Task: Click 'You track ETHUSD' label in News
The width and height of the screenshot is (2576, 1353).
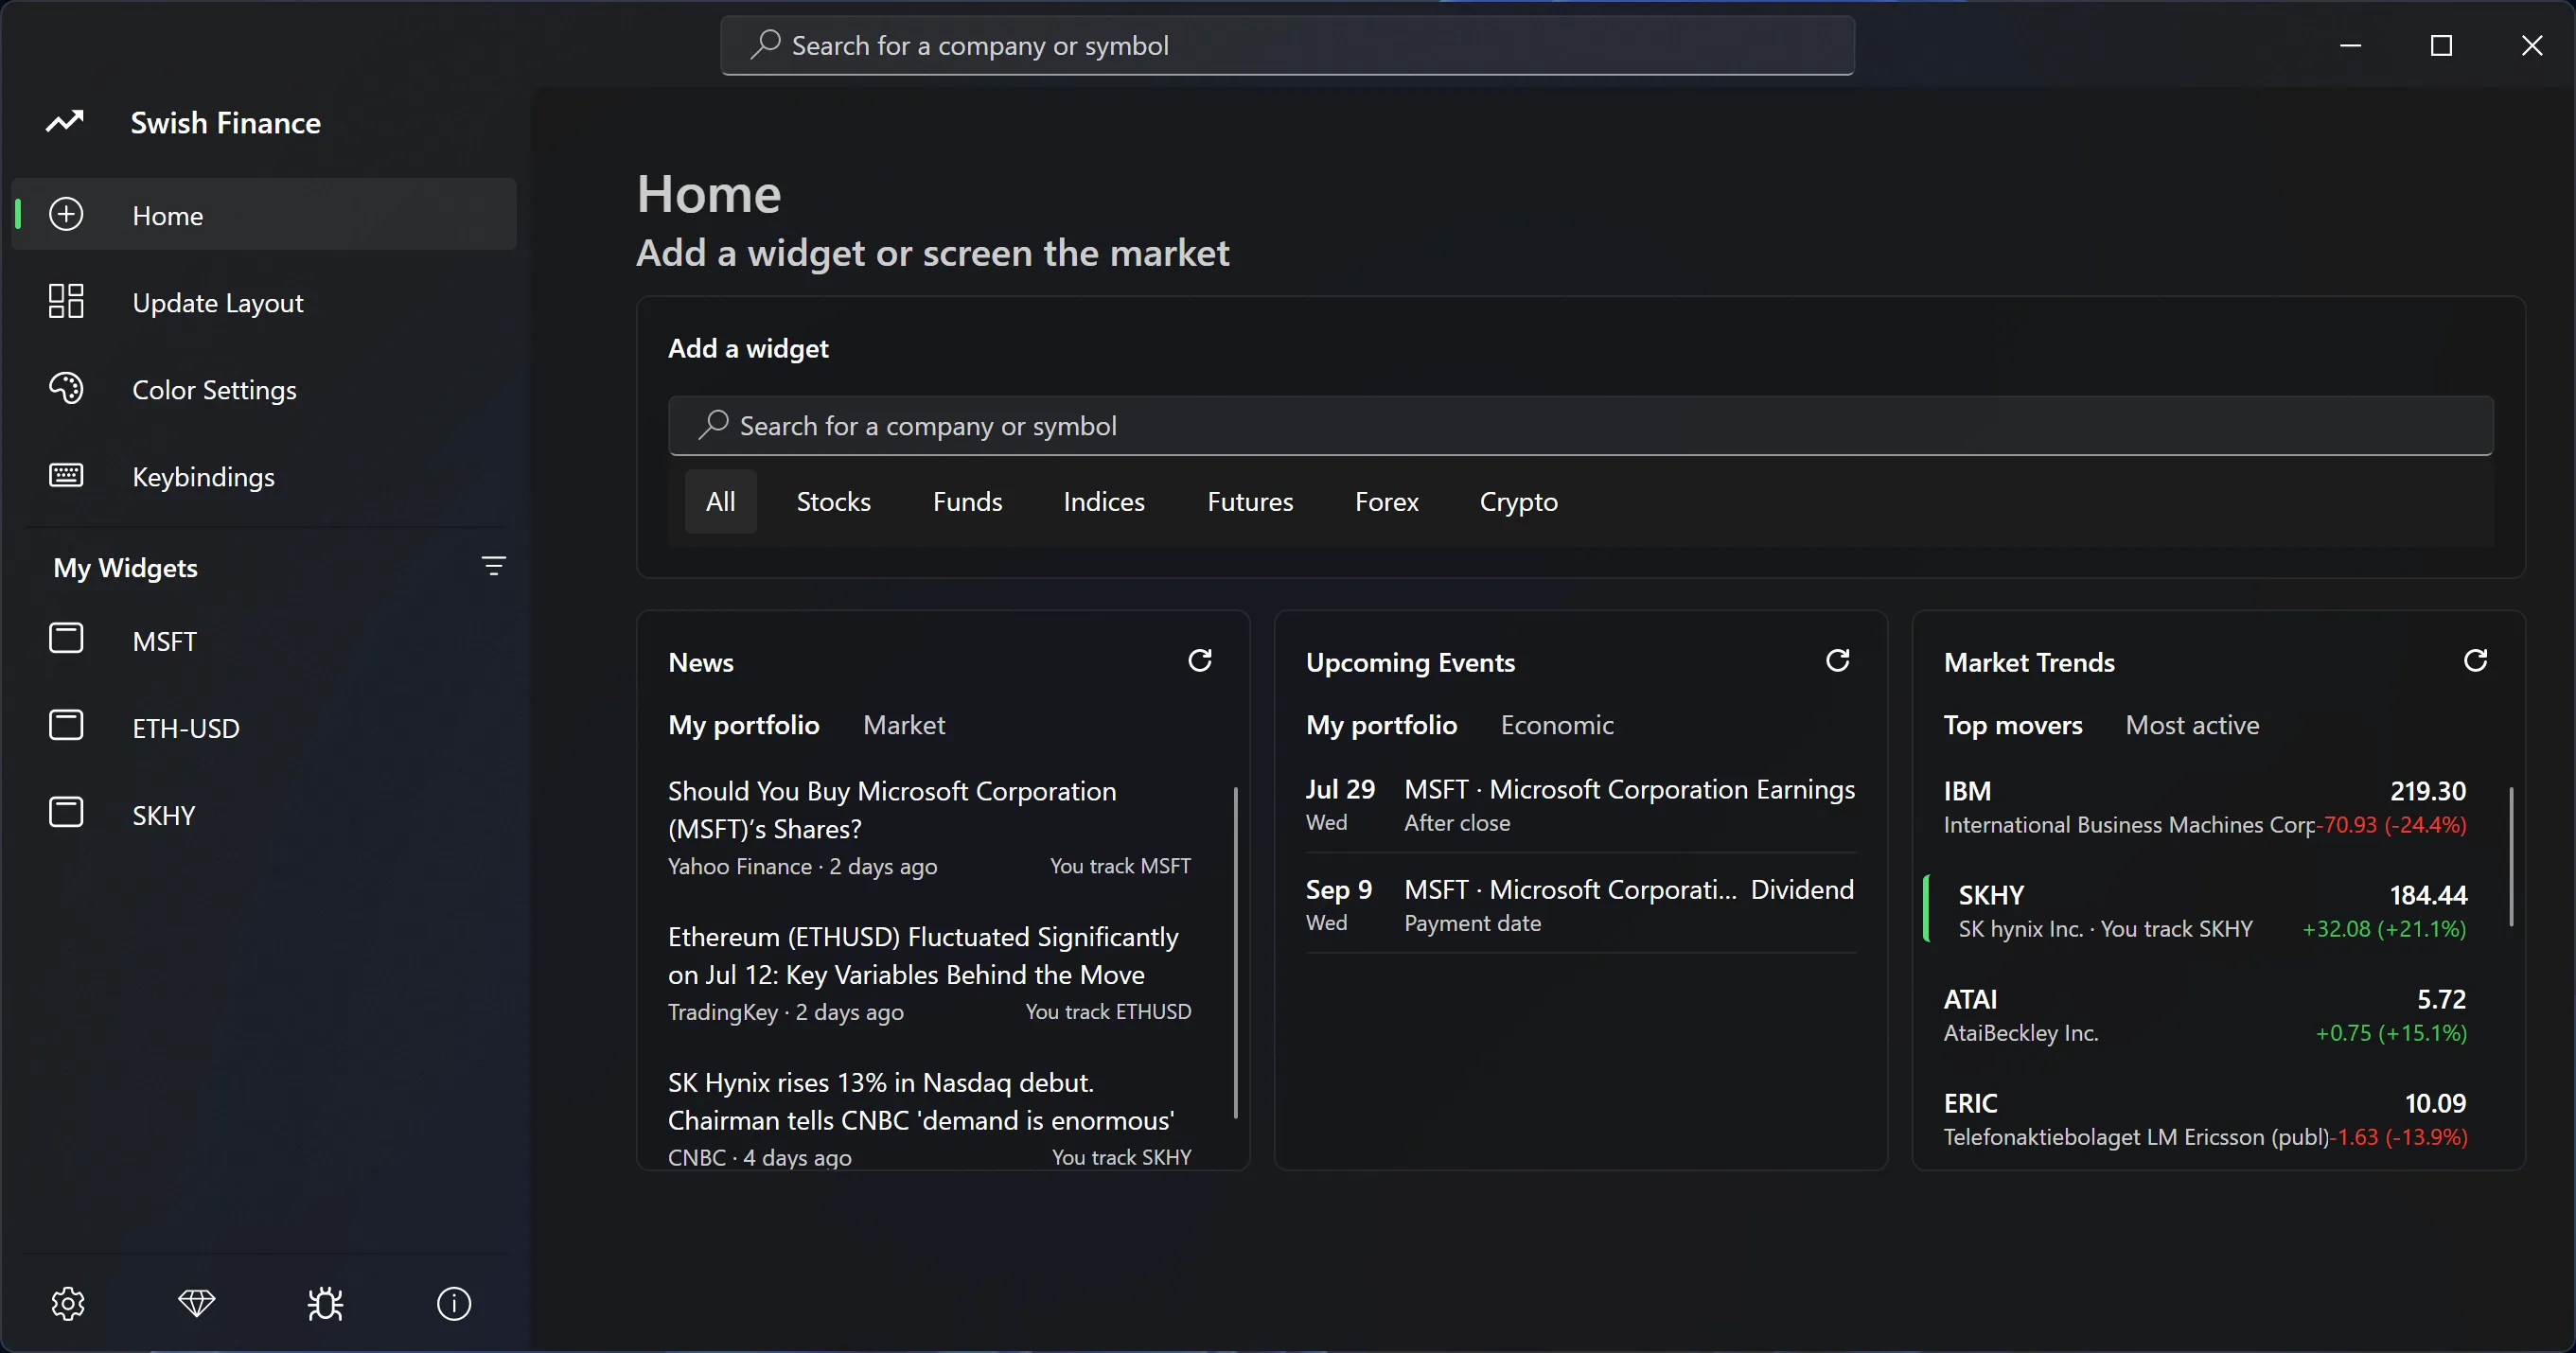Action: pos(1108,1012)
